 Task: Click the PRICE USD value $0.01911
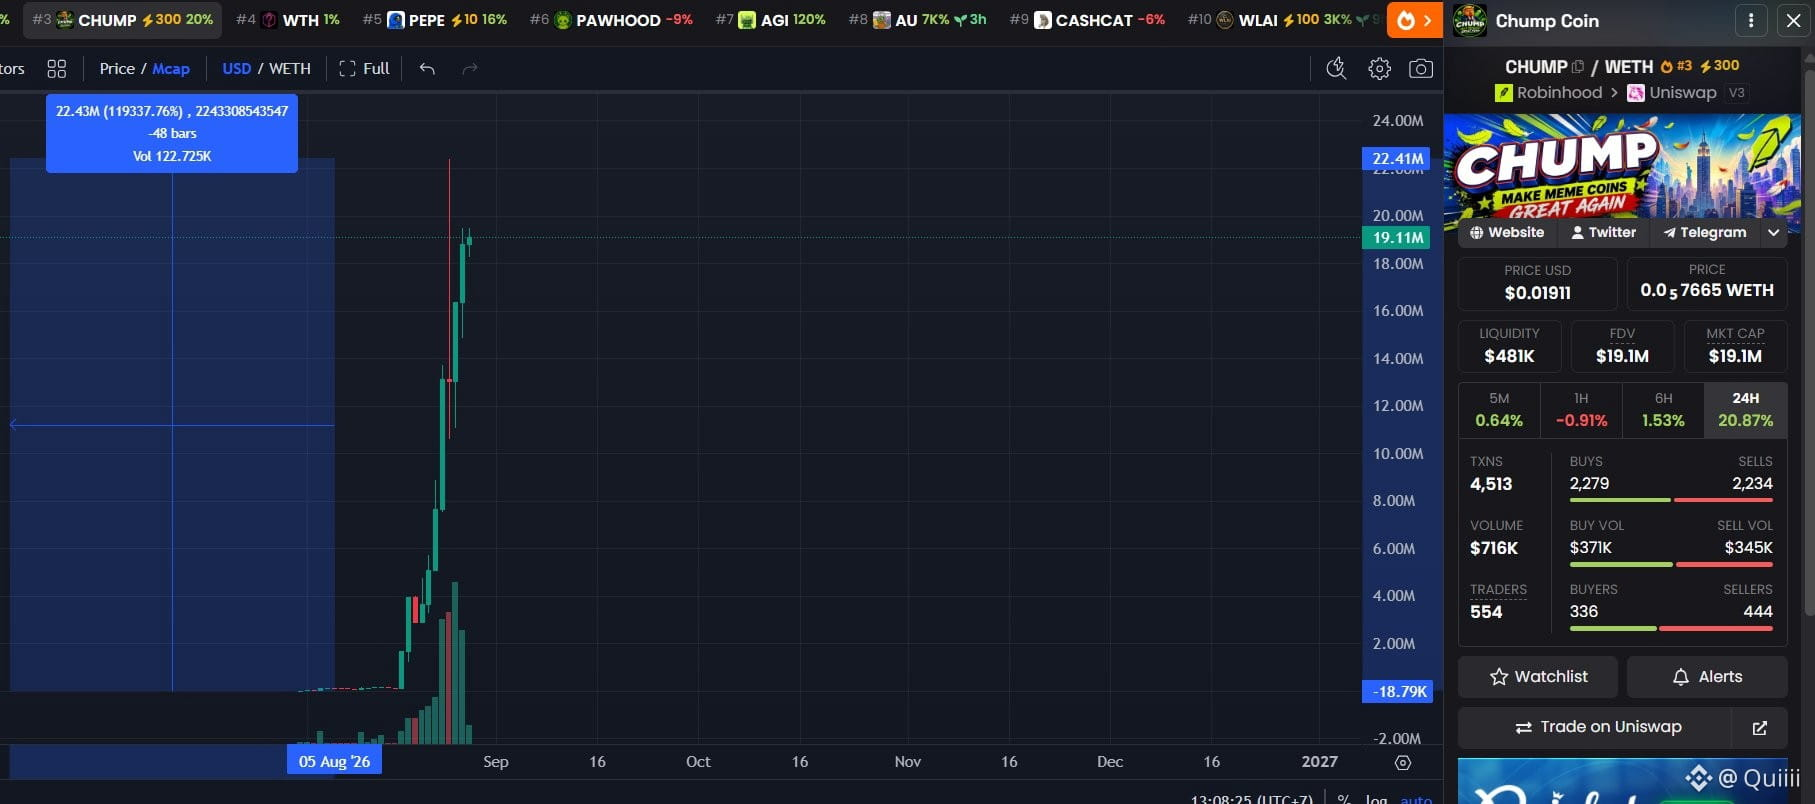[x=1537, y=293]
